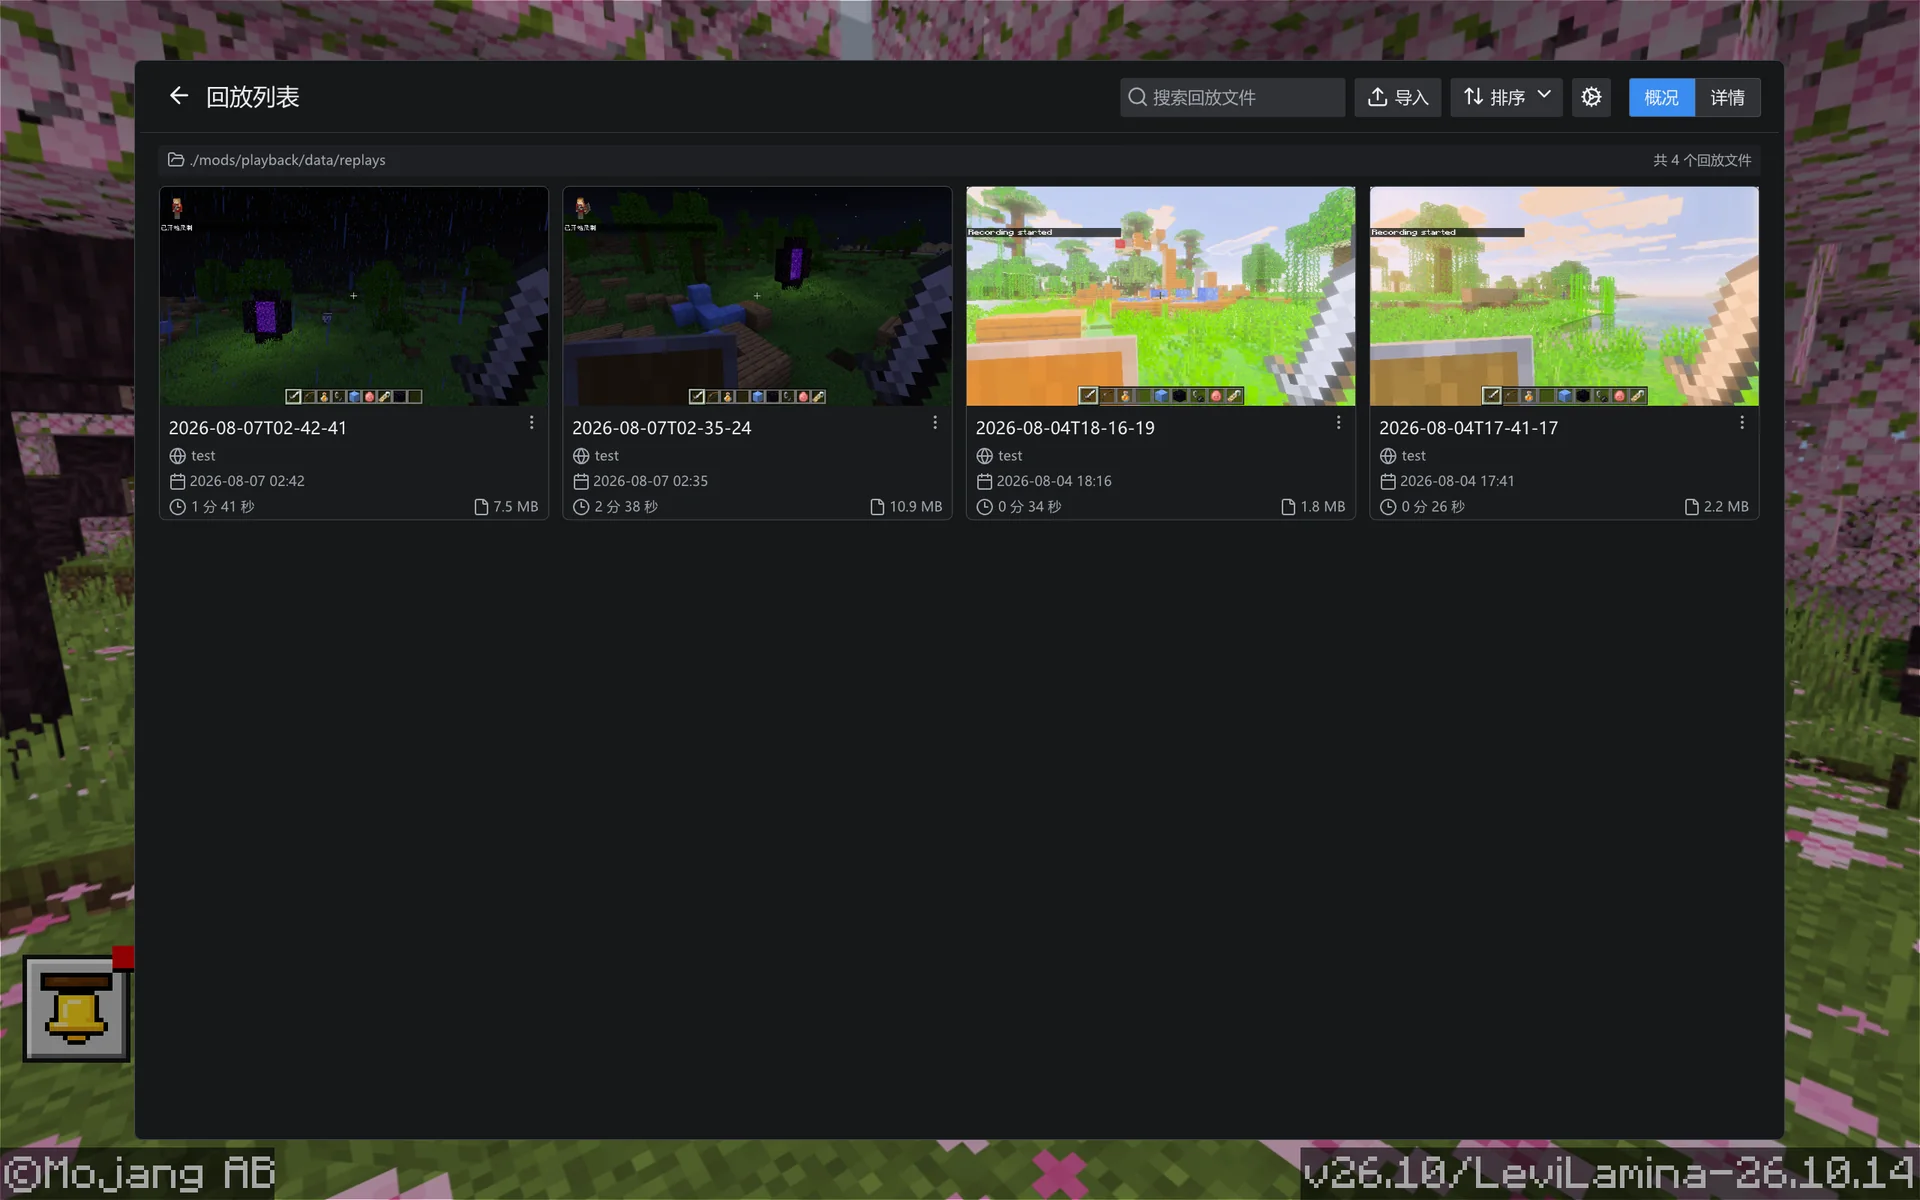Open the thumbnail of replay 2026-08-04T17-41-17

pos(1564,296)
